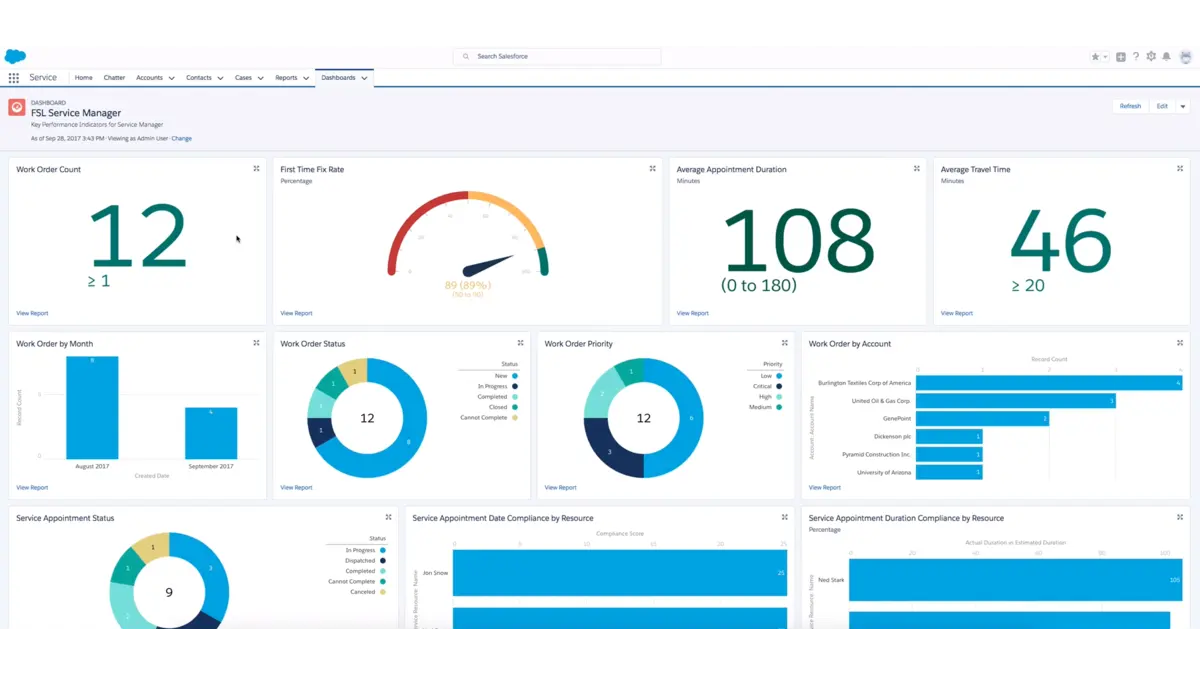Click the First Time Fix Rate gauge needle
This screenshot has width=1200, height=675.
click(490, 266)
